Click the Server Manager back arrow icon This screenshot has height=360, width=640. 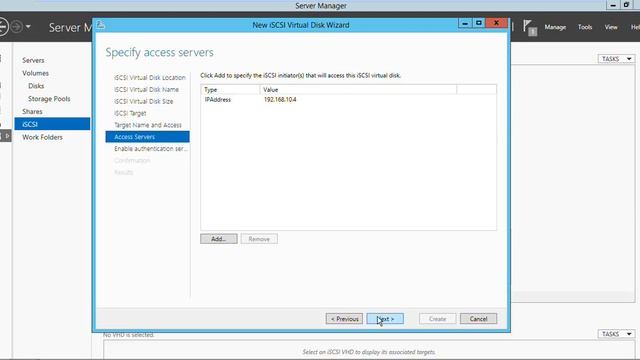tap(2, 27)
